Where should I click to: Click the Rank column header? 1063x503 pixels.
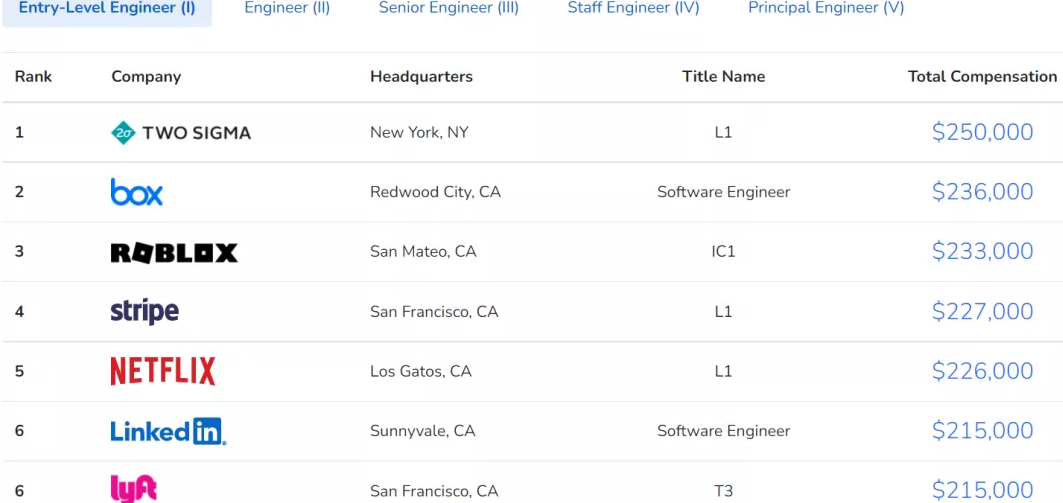pos(34,77)
